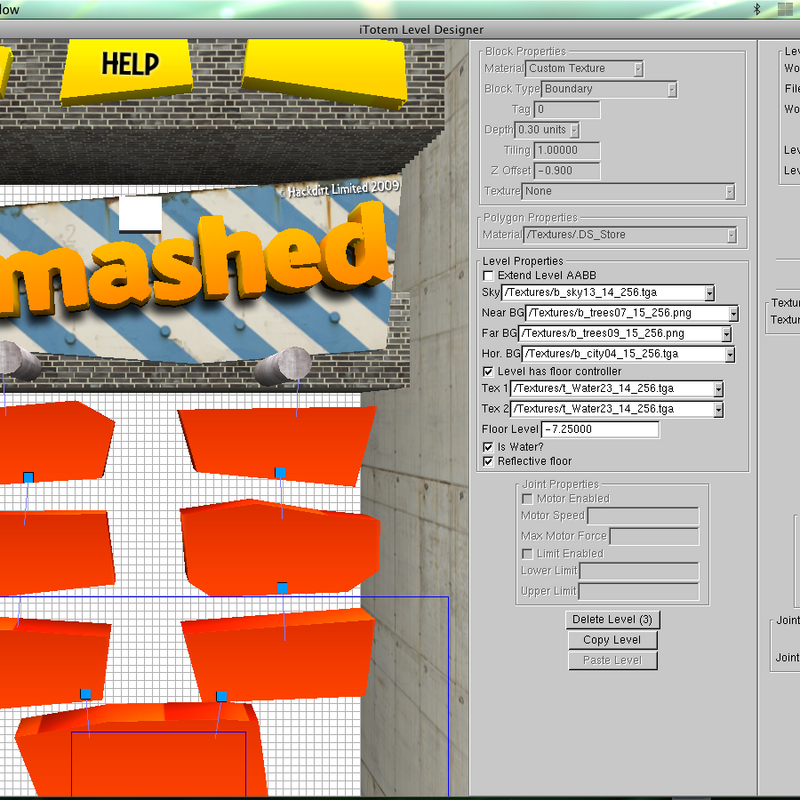Image resolution: width=800 pixels, height=800 pixels.
Task: Open the Block Properties Texture None dropdown
Action: click(x=628, y=191)
